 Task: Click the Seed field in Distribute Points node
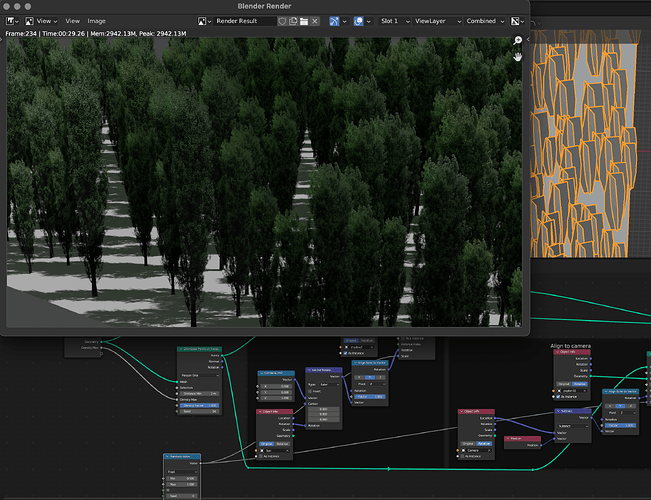[200, 411]
